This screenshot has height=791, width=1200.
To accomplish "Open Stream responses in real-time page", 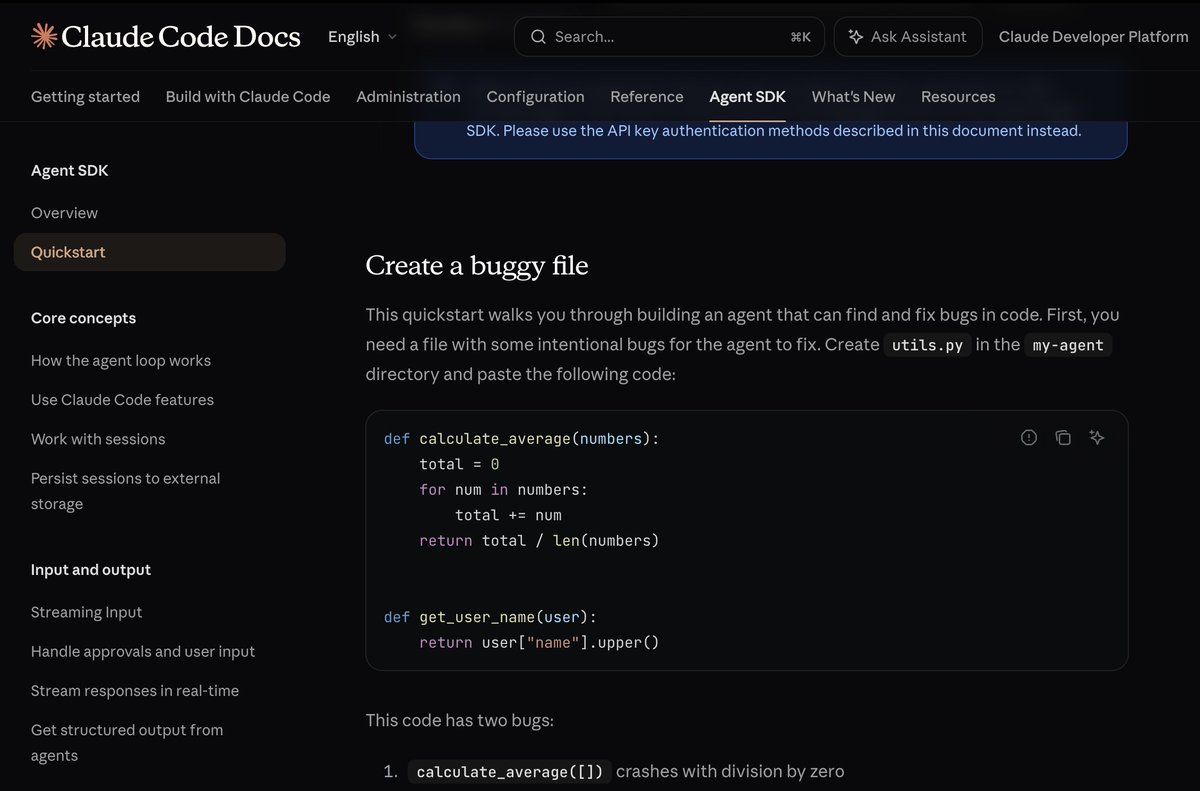I will click(x=135, y=691).
